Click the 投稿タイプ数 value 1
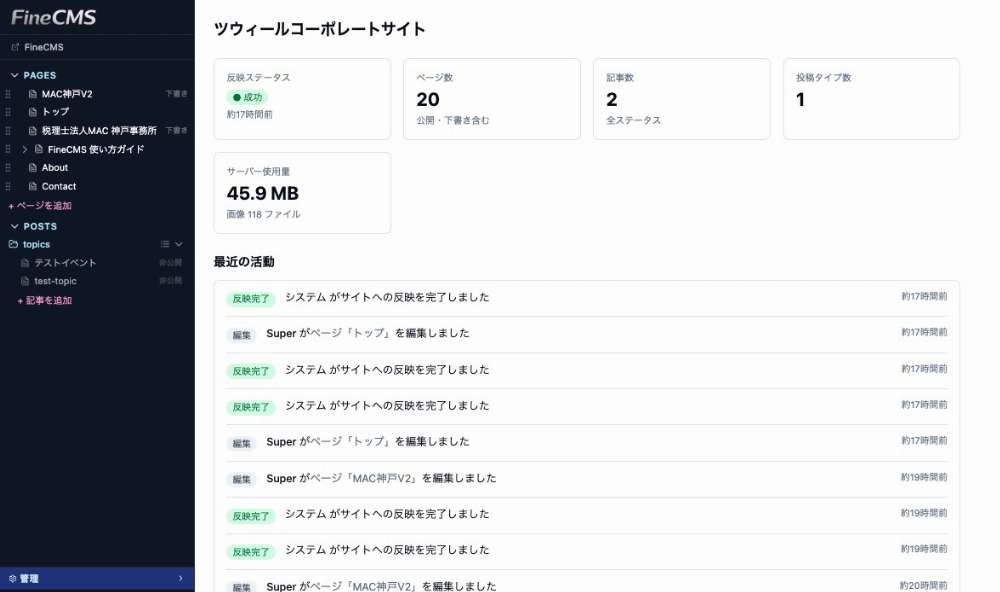The image size is (1000, 592). point(800,100)
